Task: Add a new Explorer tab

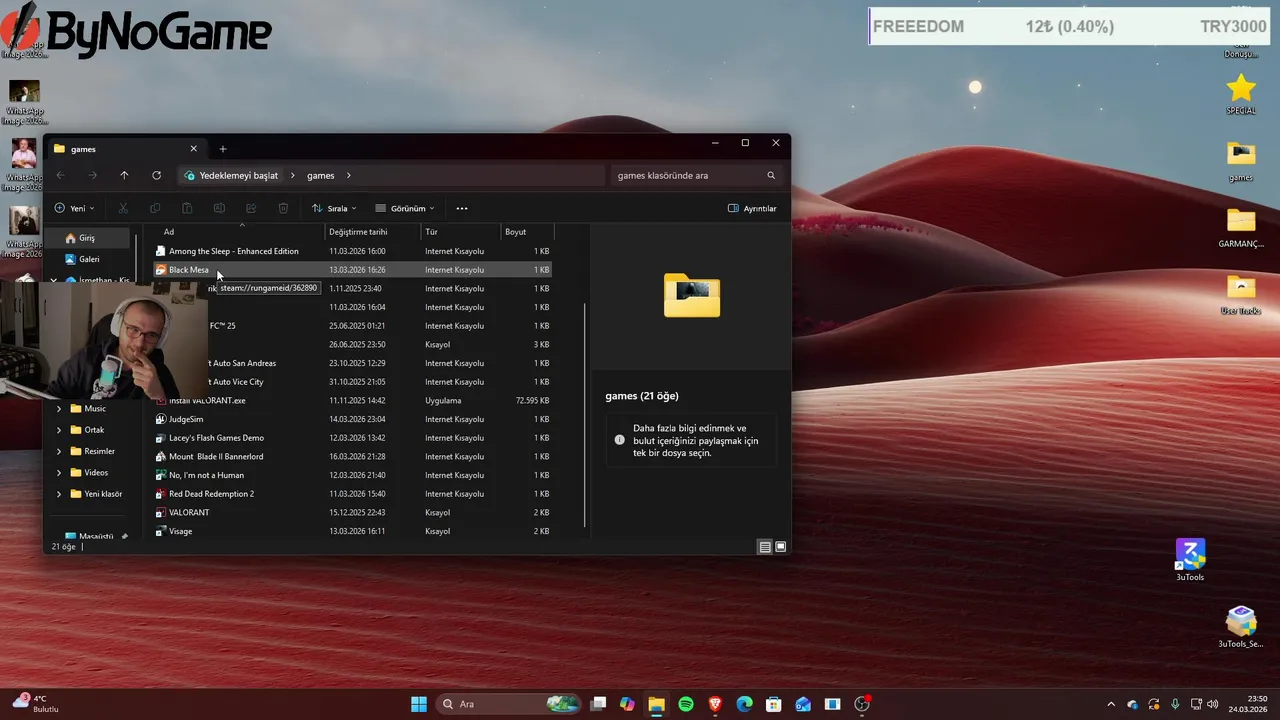Action: click(x=223, y=149)
